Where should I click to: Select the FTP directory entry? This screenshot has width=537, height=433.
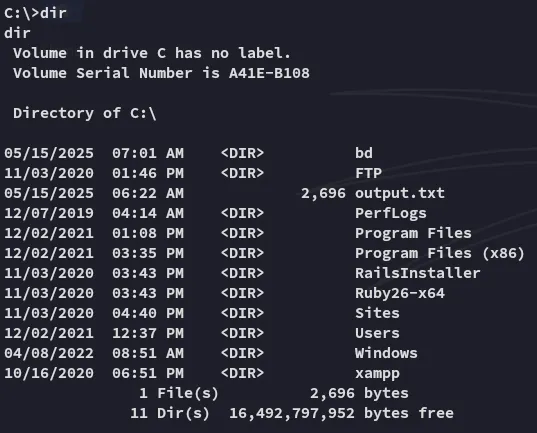(368, 173)
